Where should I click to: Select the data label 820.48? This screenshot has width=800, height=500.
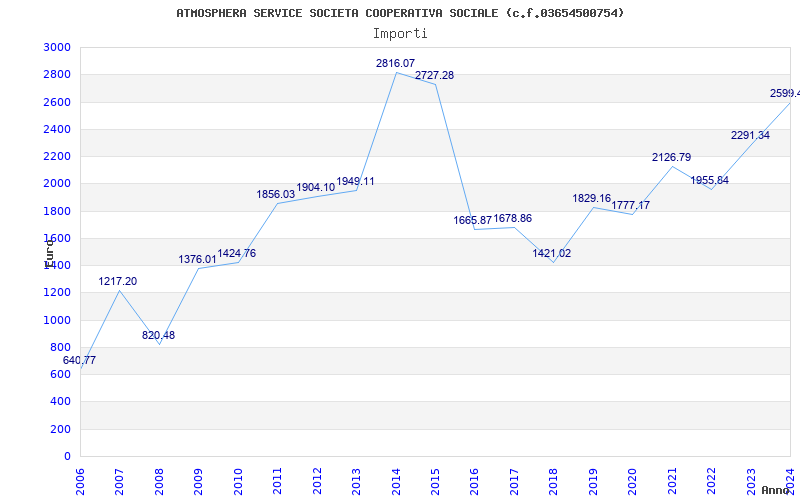(x=158, y=336)
